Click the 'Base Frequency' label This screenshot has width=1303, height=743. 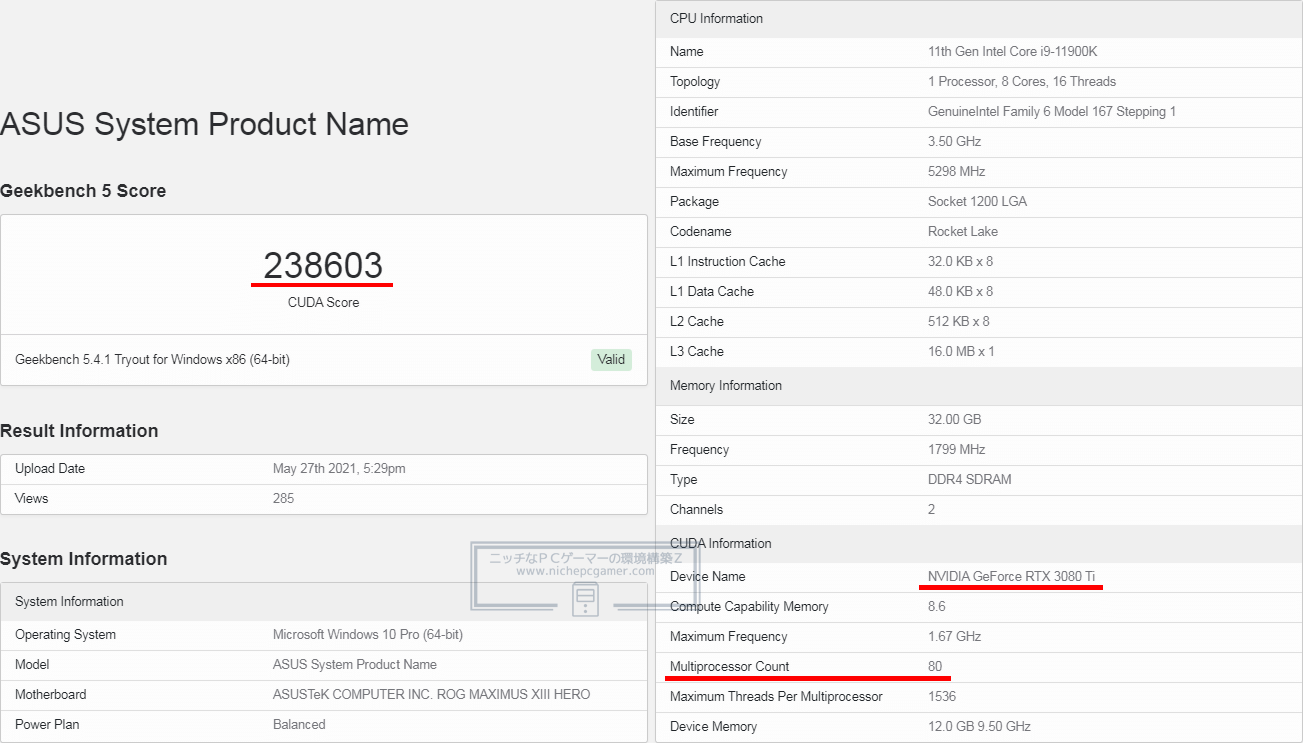pos(716,142)
